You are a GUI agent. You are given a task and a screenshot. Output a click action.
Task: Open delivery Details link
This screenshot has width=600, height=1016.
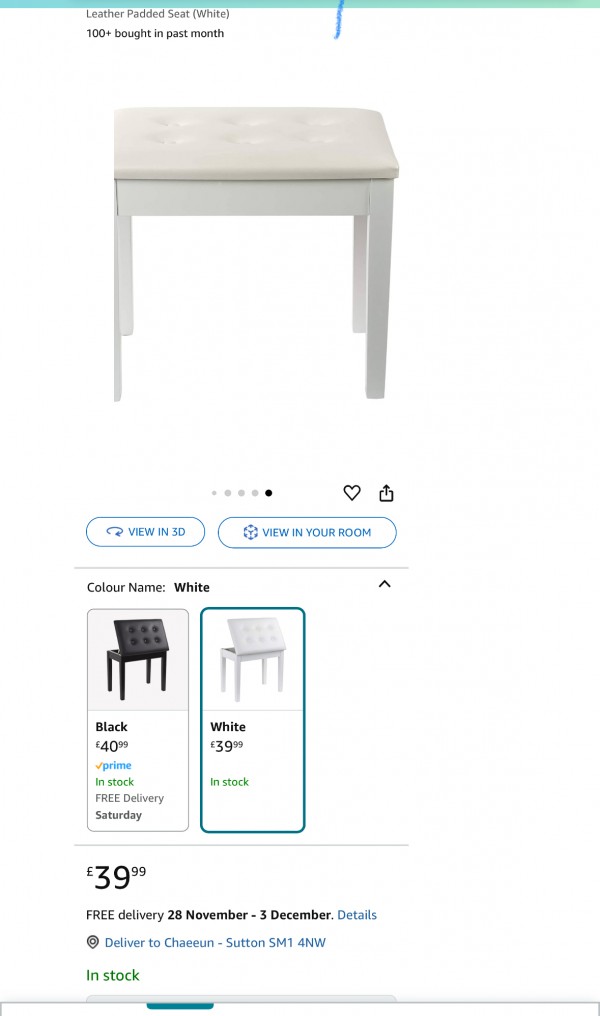click(357, 915)
